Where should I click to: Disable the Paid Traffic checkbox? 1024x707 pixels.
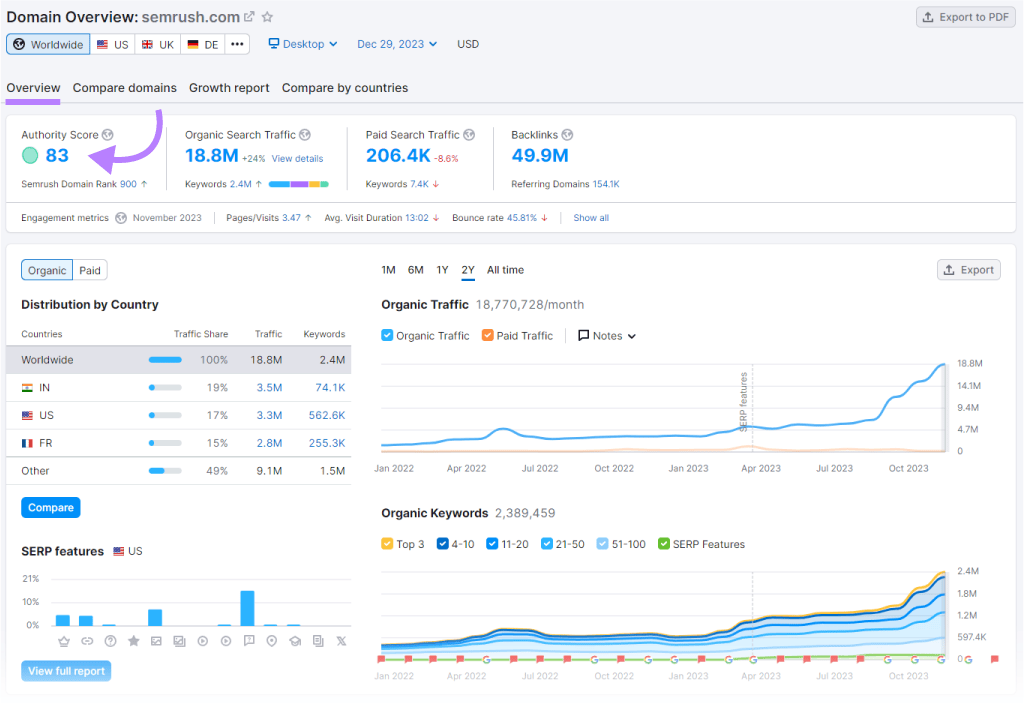(488, 335)
